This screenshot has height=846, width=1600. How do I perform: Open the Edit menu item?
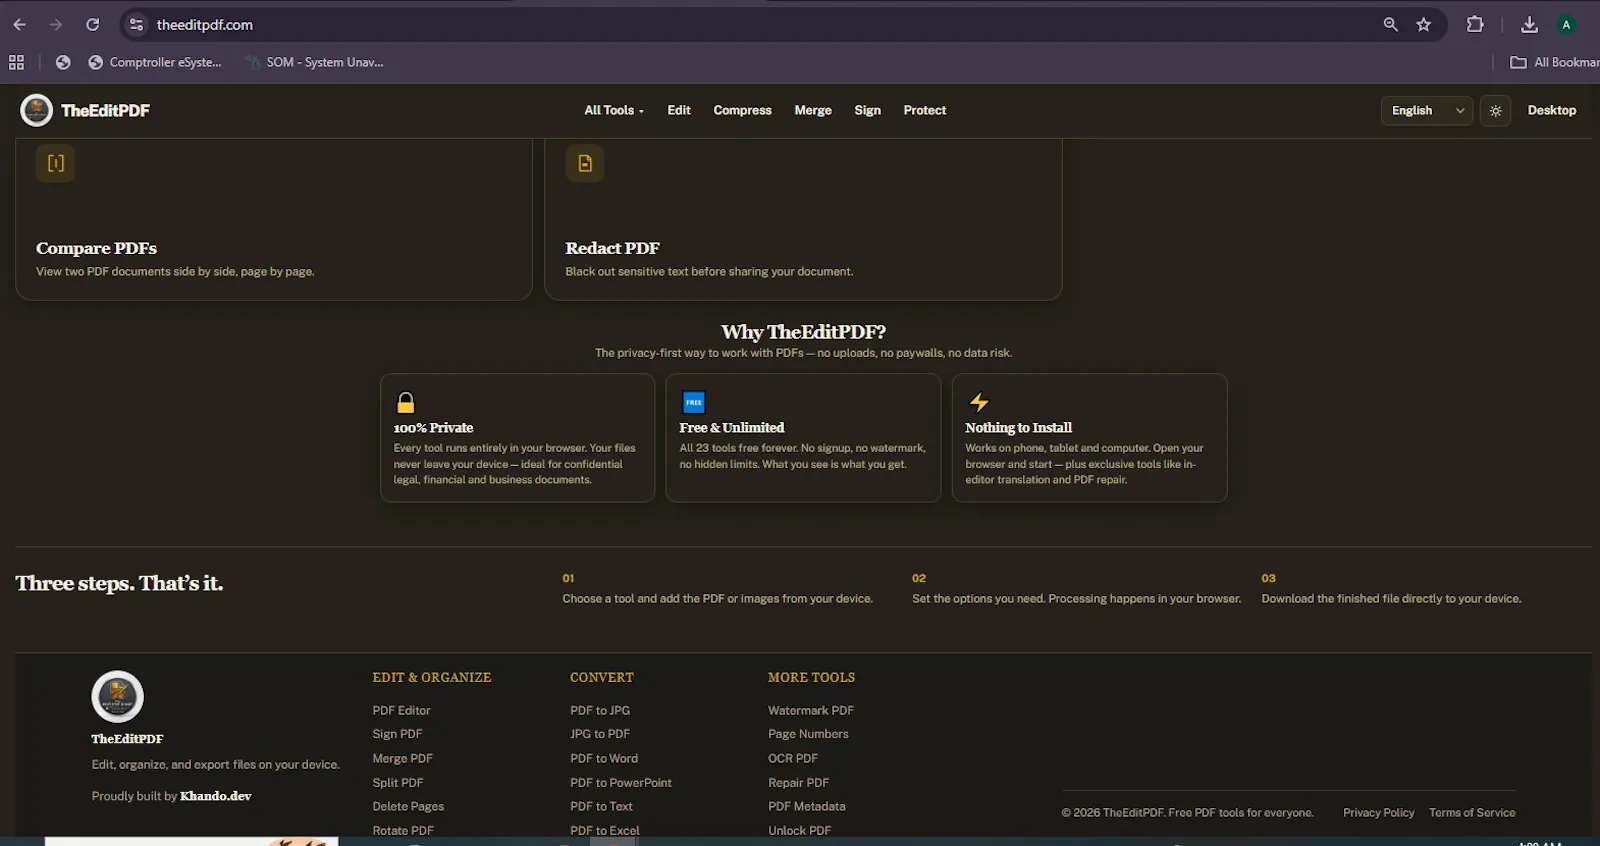[x=679, y=110]
